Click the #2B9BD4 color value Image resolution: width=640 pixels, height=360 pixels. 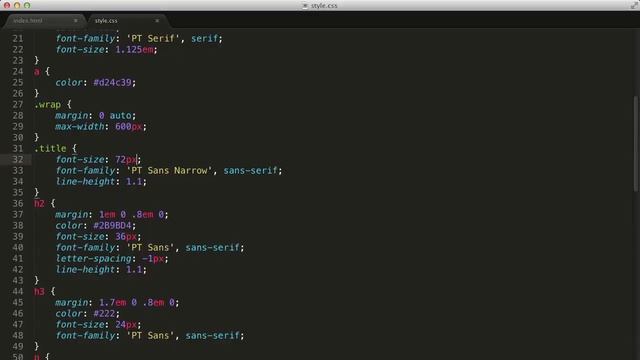click(112, 225)
